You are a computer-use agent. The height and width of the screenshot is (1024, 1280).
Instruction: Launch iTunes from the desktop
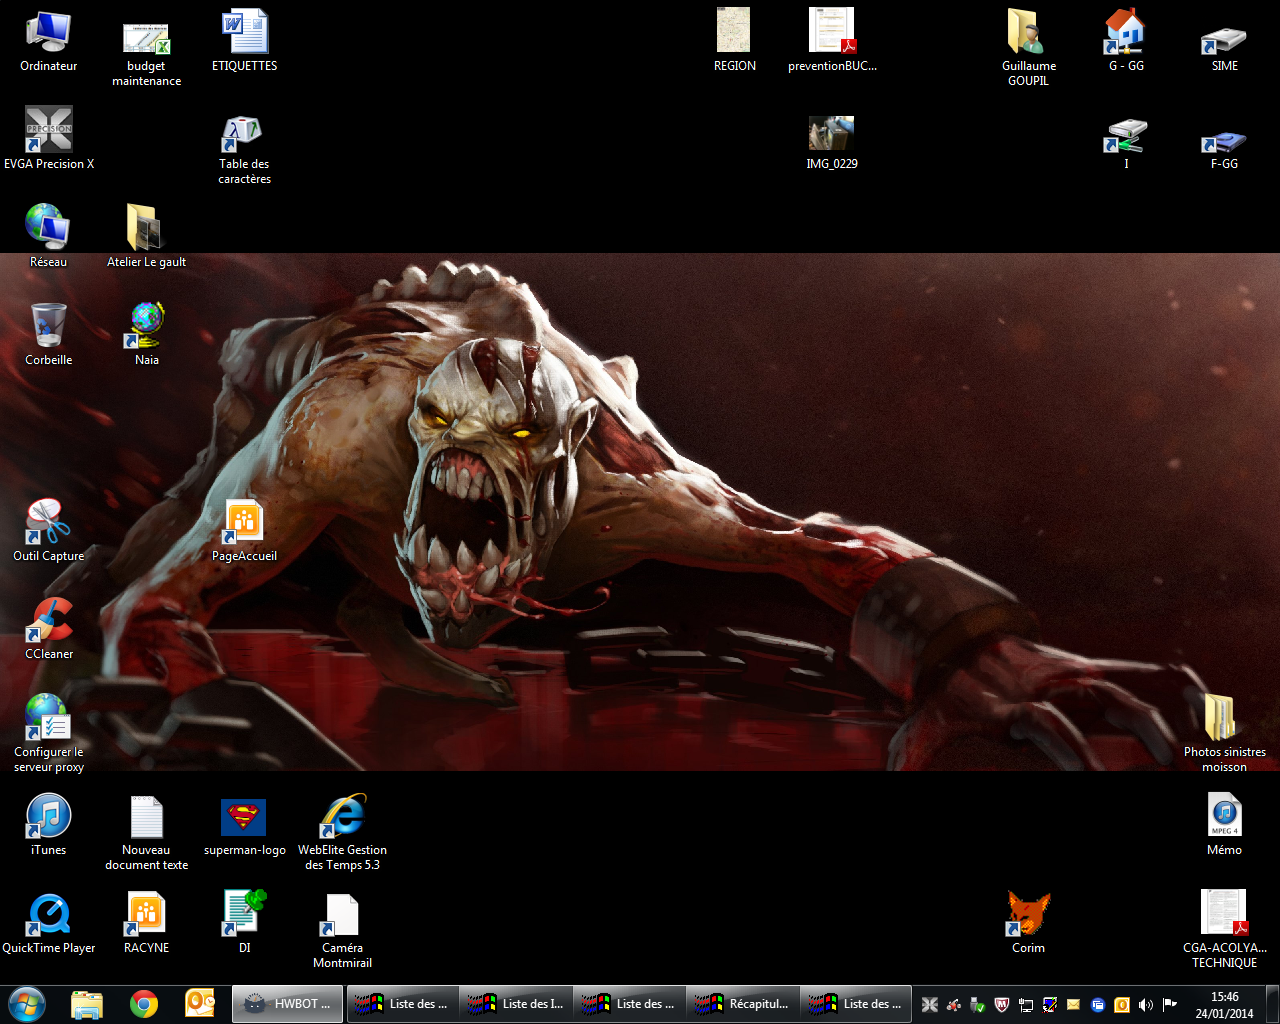tap(48, 825)
